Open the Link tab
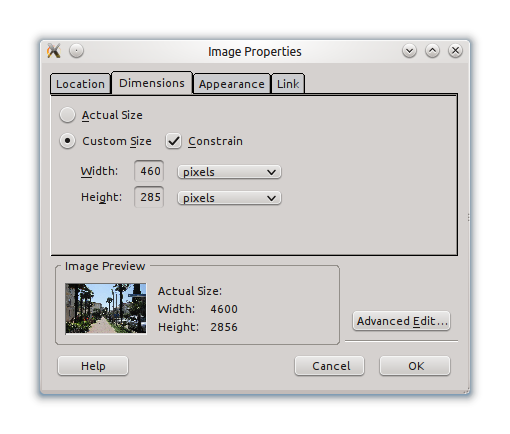The height and width of the screenshot is (434, 510). [288, 84]
